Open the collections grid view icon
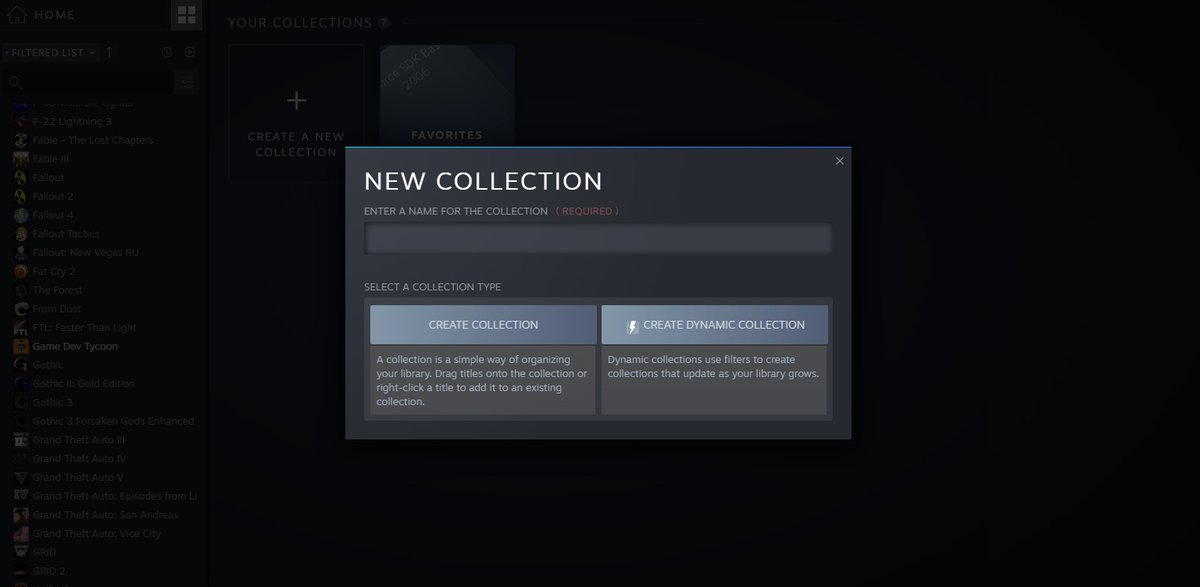This screenshot has width=1200, height=587. click(186, 15)
